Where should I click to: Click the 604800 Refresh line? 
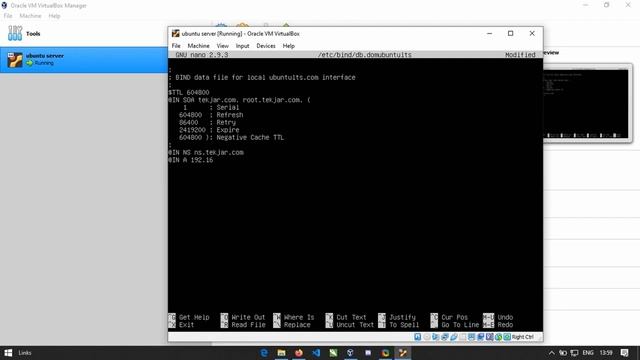click(211, 115)
